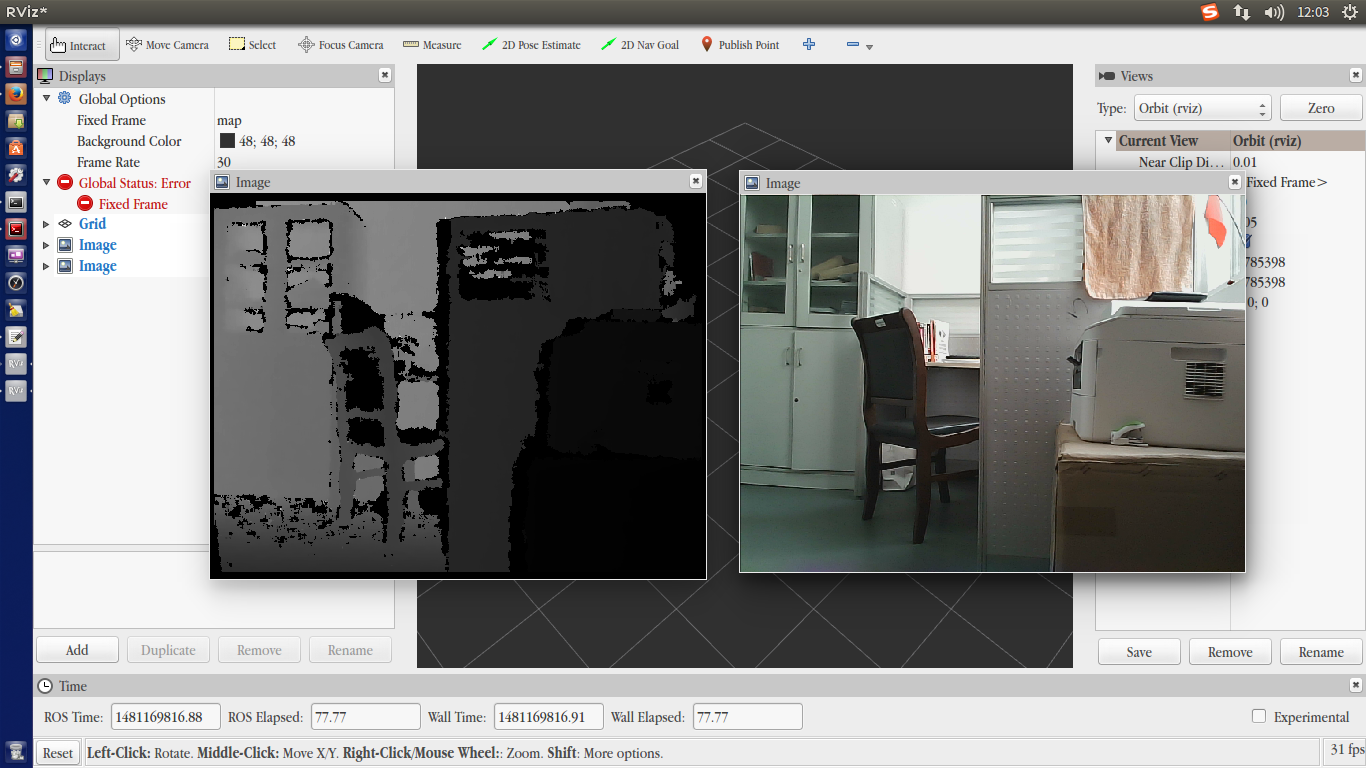Select the Measure ruler tool
The width and height of the screenshot is (1366, 768).
point(432,45)
